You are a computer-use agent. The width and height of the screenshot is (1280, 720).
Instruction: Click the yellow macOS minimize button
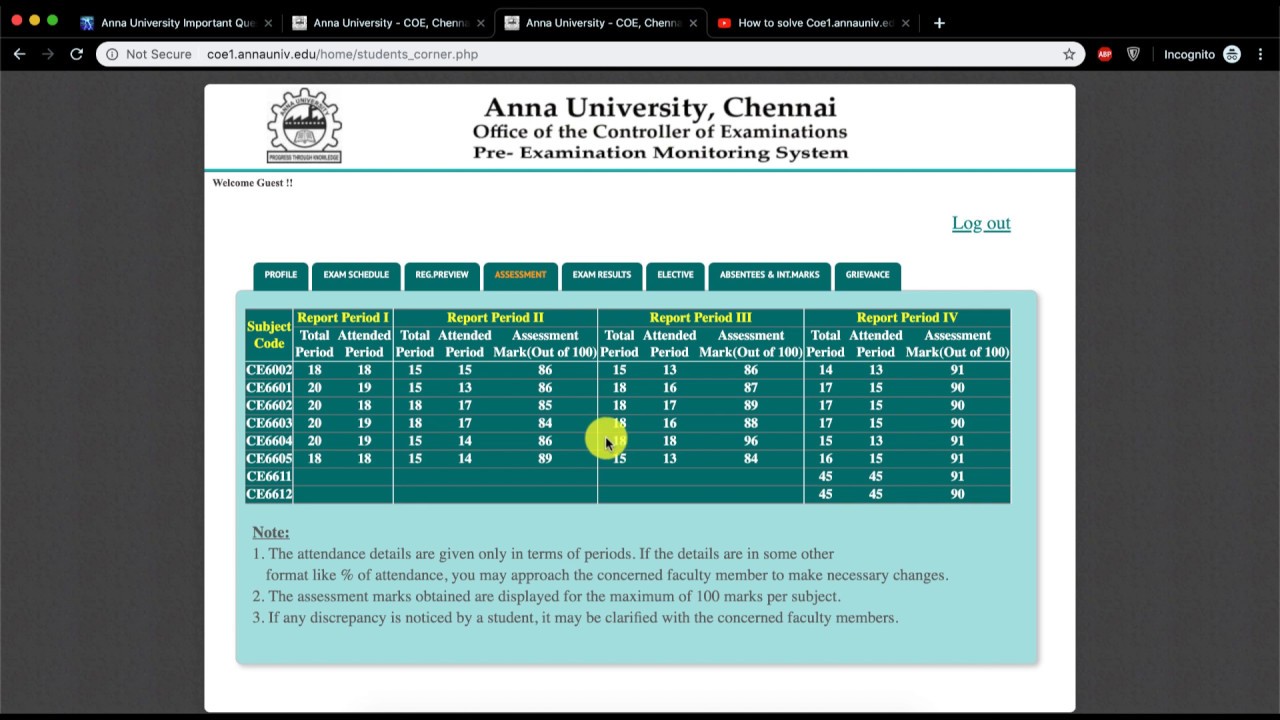pos(35,20)
